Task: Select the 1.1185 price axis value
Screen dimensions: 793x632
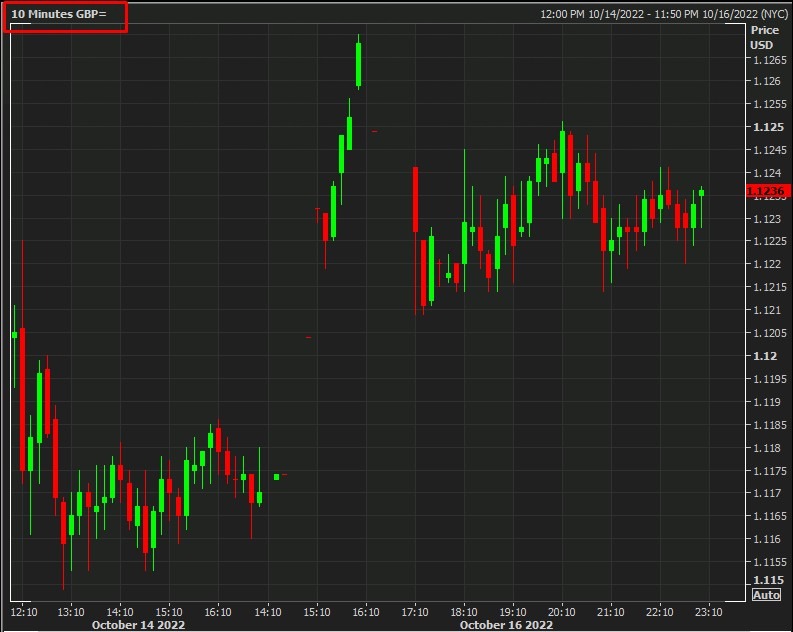Action: [770, 425]
